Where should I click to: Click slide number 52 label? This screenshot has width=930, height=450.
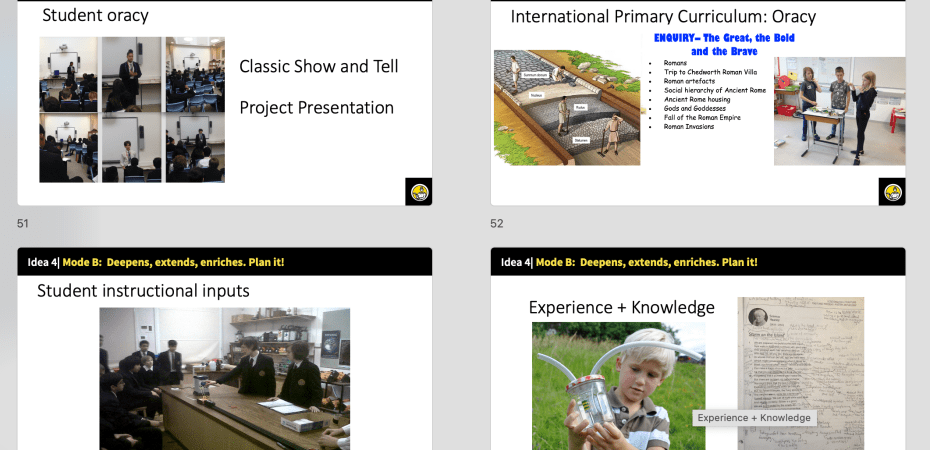point(497,224)
